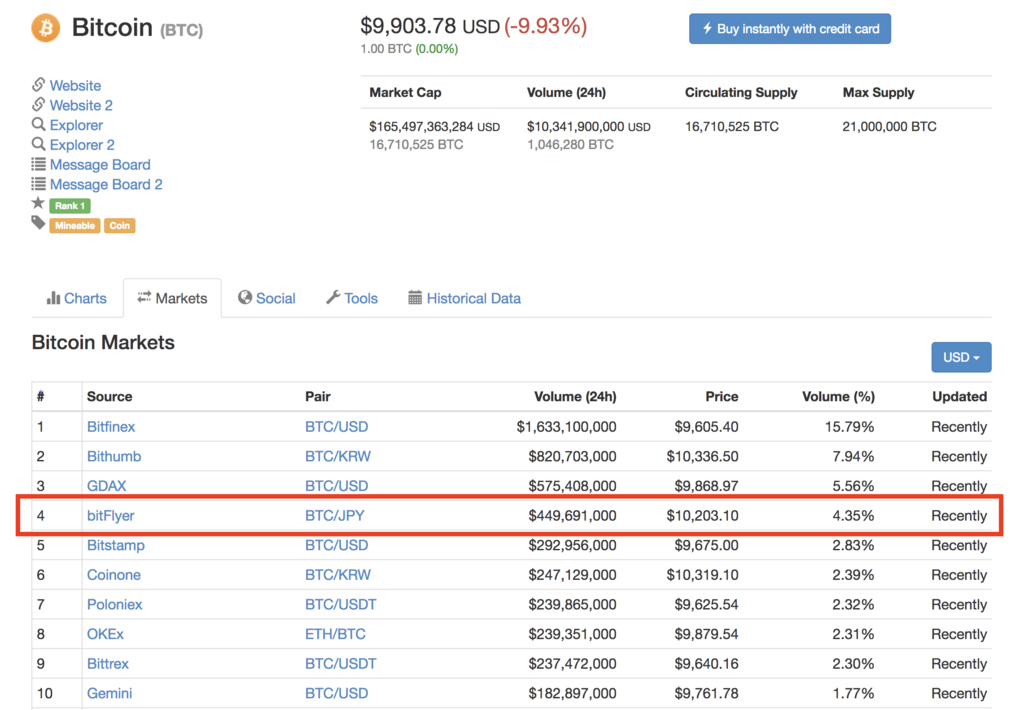Image resolution: width=1024 pixels, height=710 pixels.
Task: Open the Explorer link
Action: pyautogui.click(x=76, y=125)
